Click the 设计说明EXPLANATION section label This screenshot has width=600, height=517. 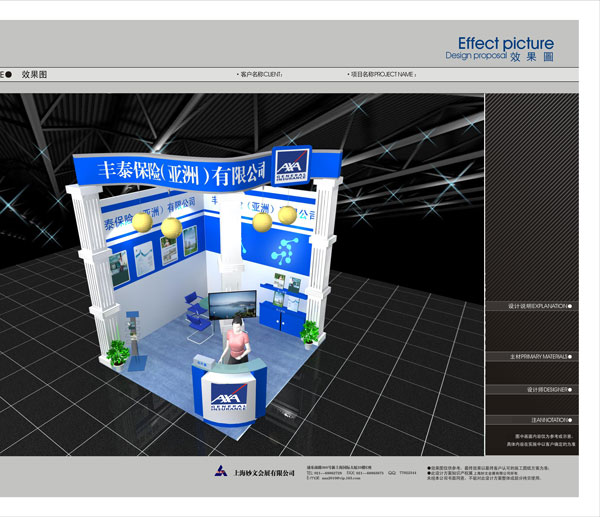(540, 306)
